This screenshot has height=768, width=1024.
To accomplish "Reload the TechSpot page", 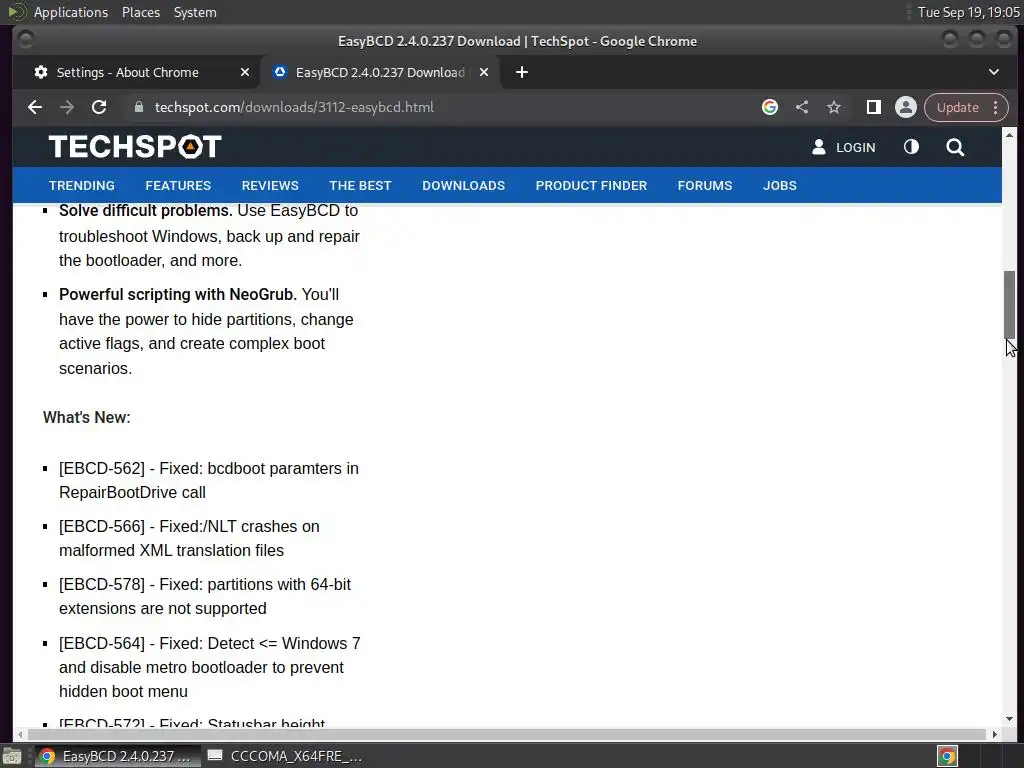I will (x=99, y=107).
